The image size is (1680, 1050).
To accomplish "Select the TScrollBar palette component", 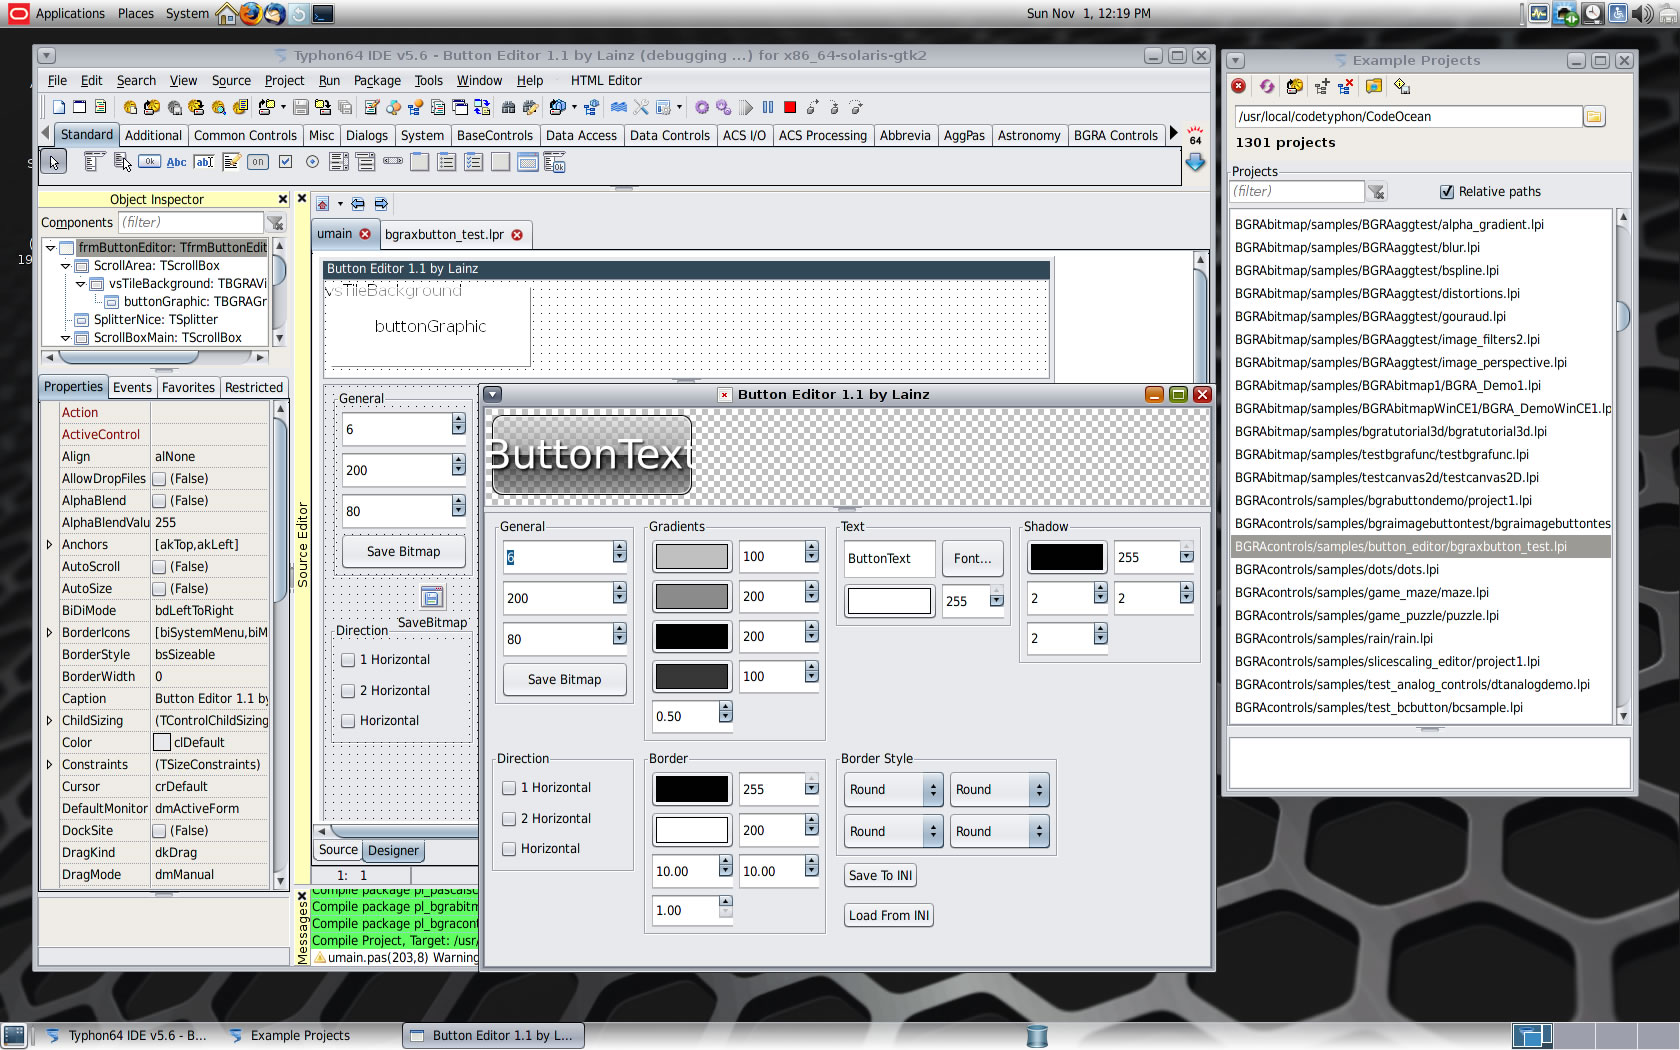I will pos(393,161).
